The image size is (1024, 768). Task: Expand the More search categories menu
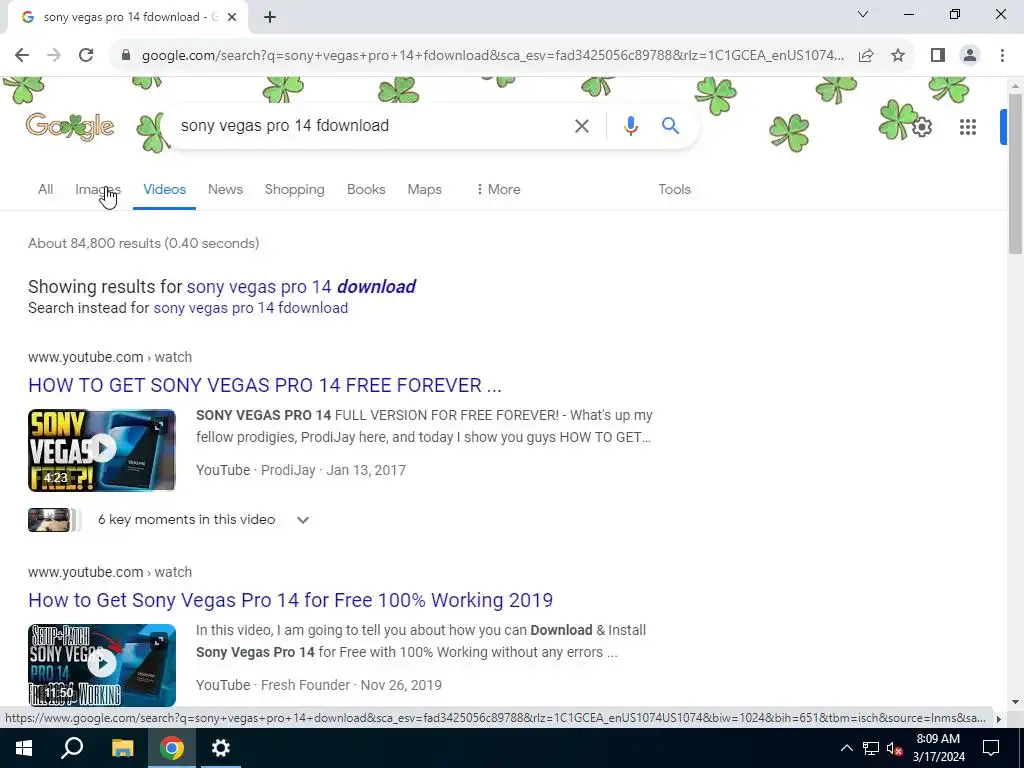[498, 189]
